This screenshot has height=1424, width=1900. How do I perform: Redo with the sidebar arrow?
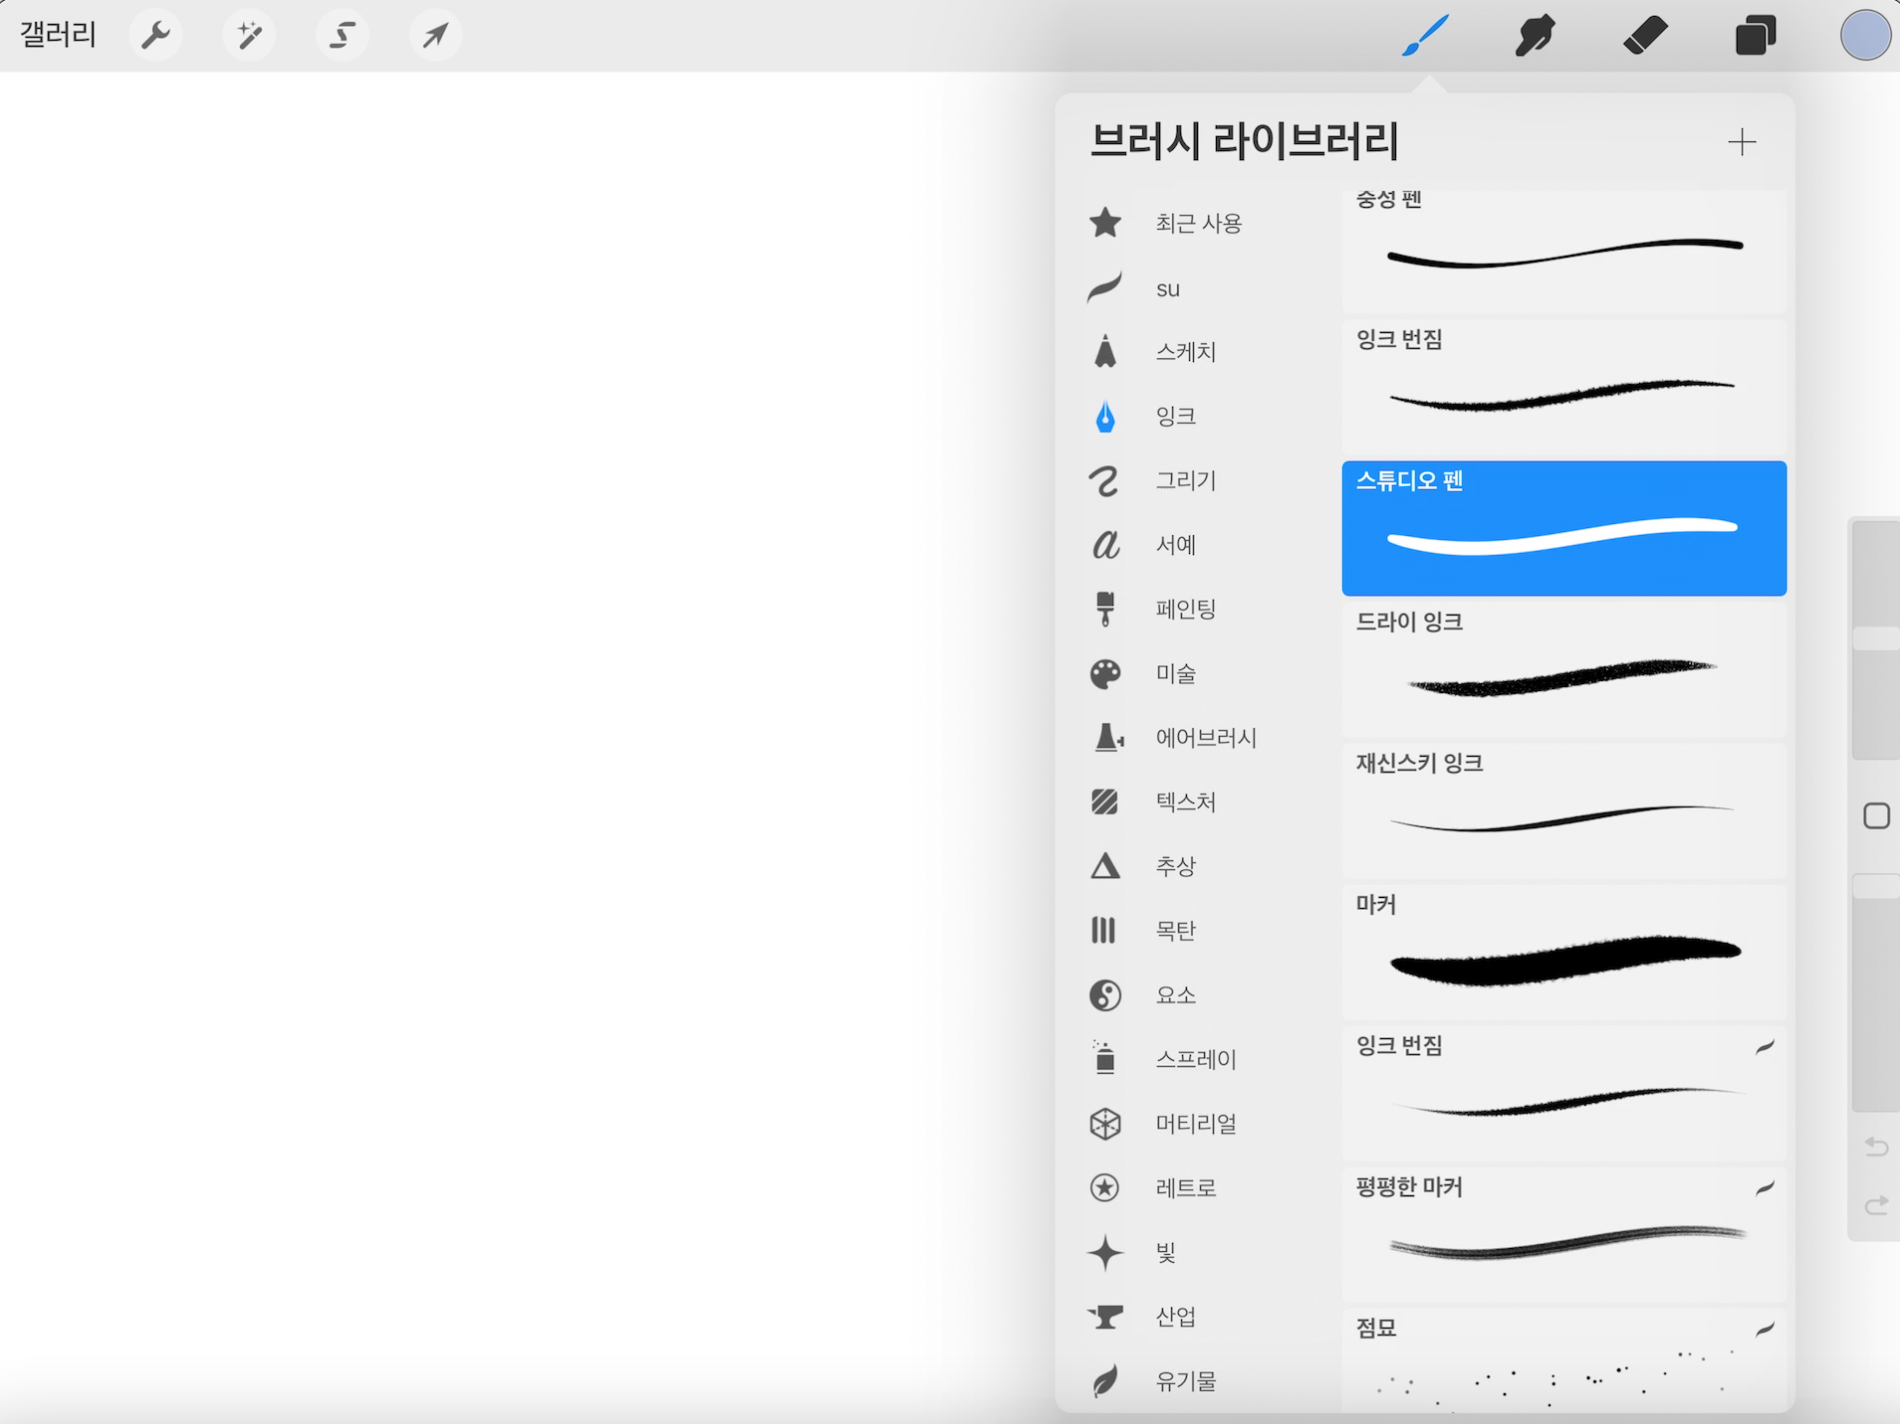[x=1877, y=1206]
